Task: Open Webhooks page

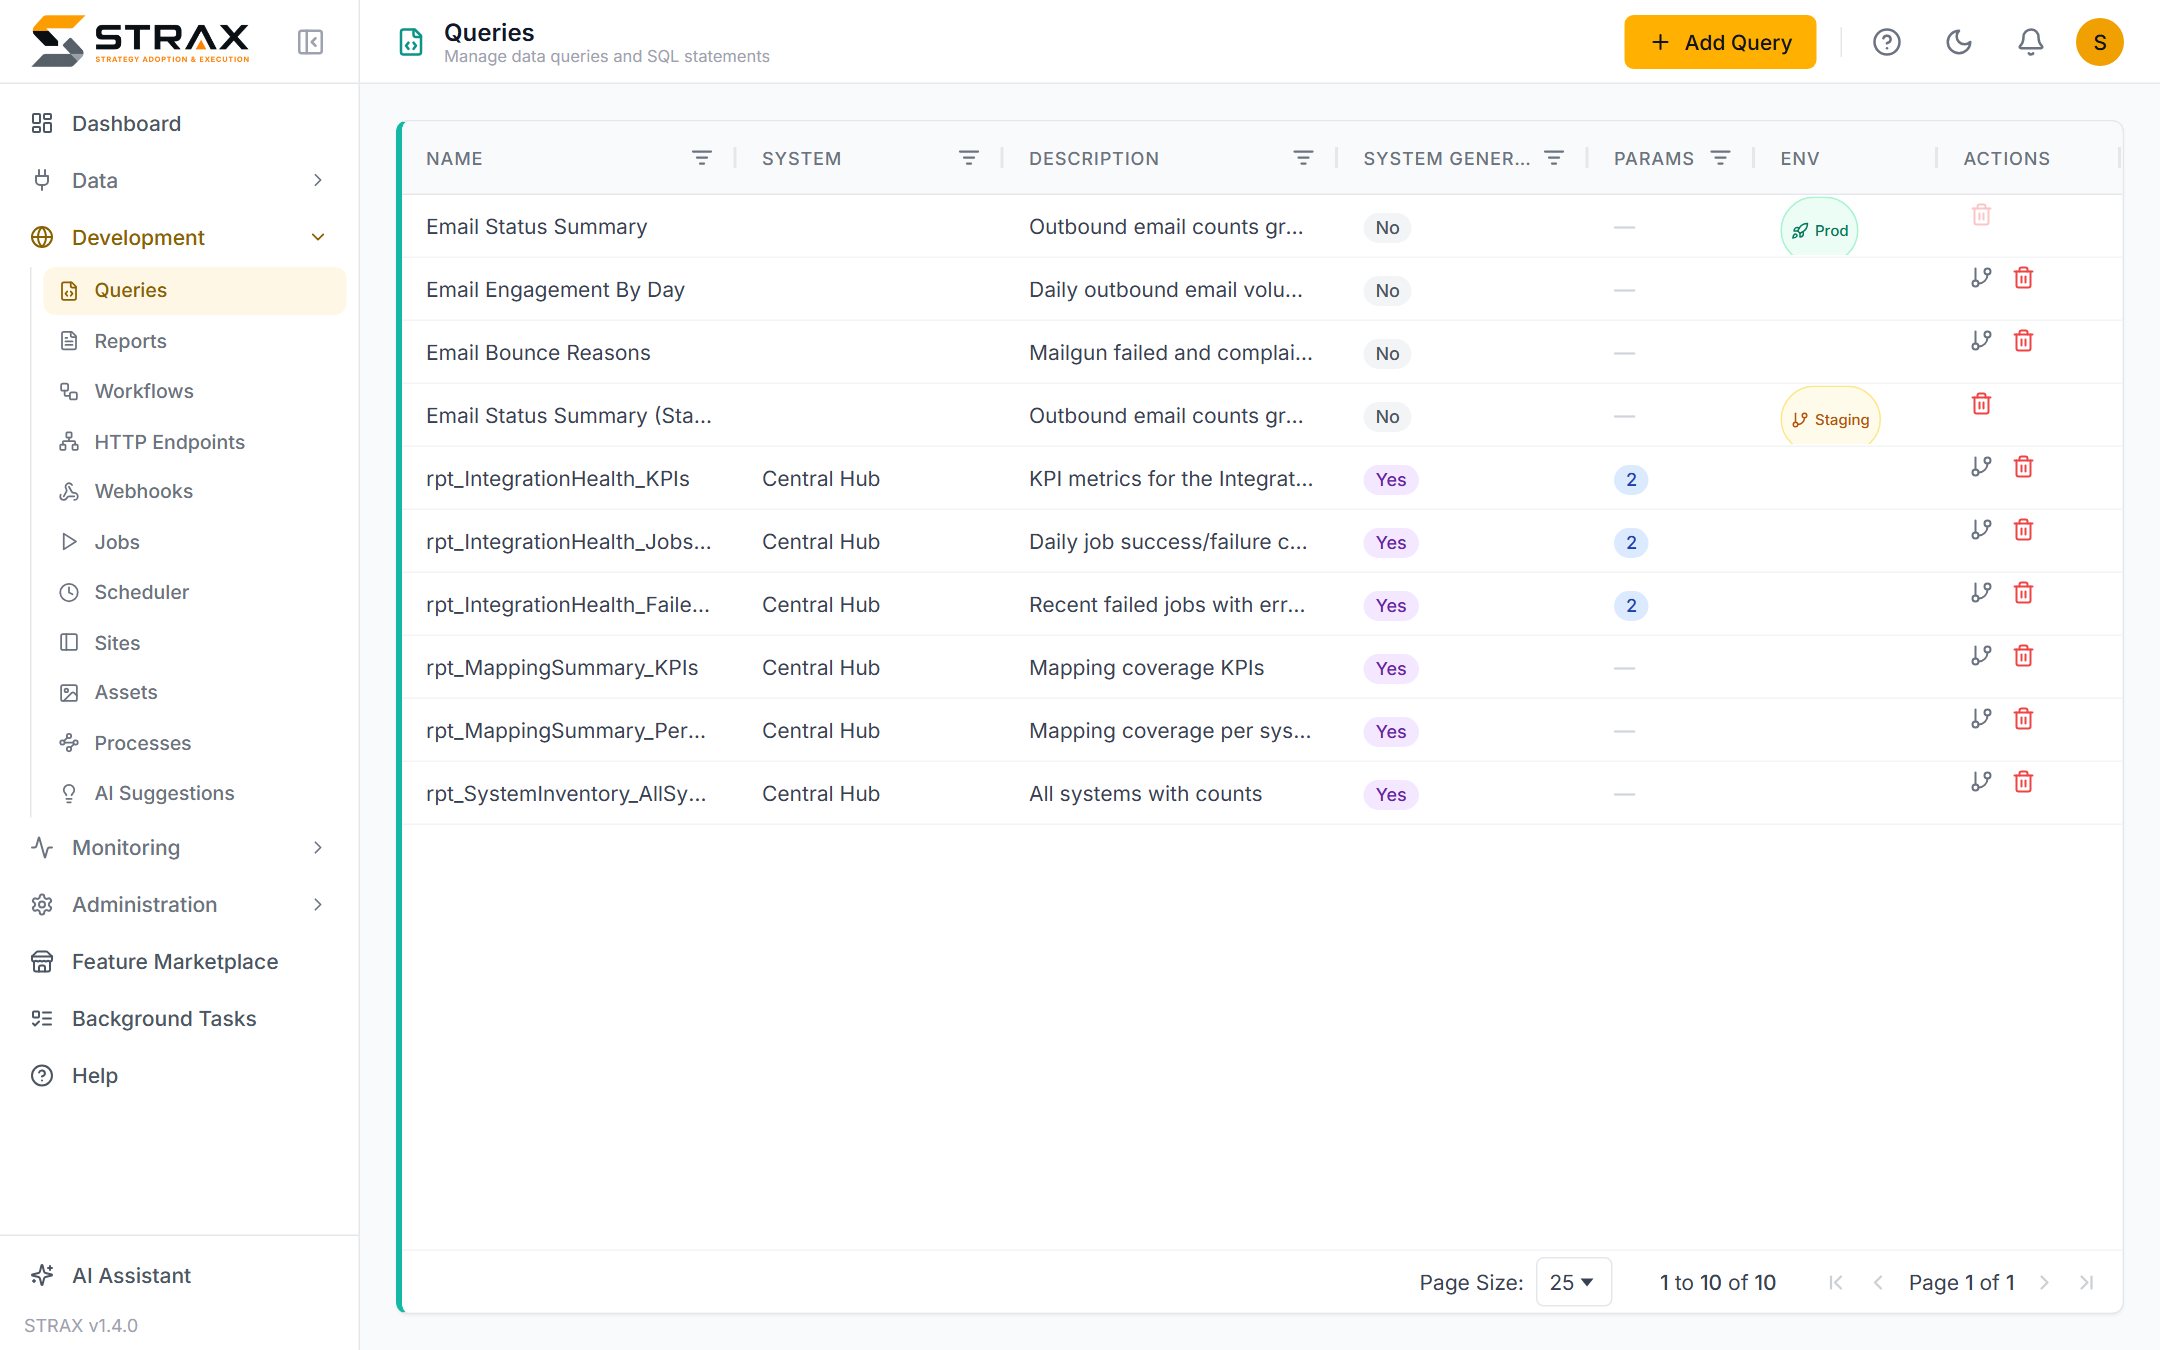Action: pos(194,491)
